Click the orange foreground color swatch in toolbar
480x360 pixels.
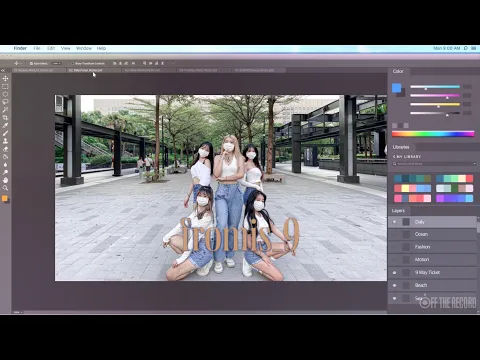[x=5, y=199]
